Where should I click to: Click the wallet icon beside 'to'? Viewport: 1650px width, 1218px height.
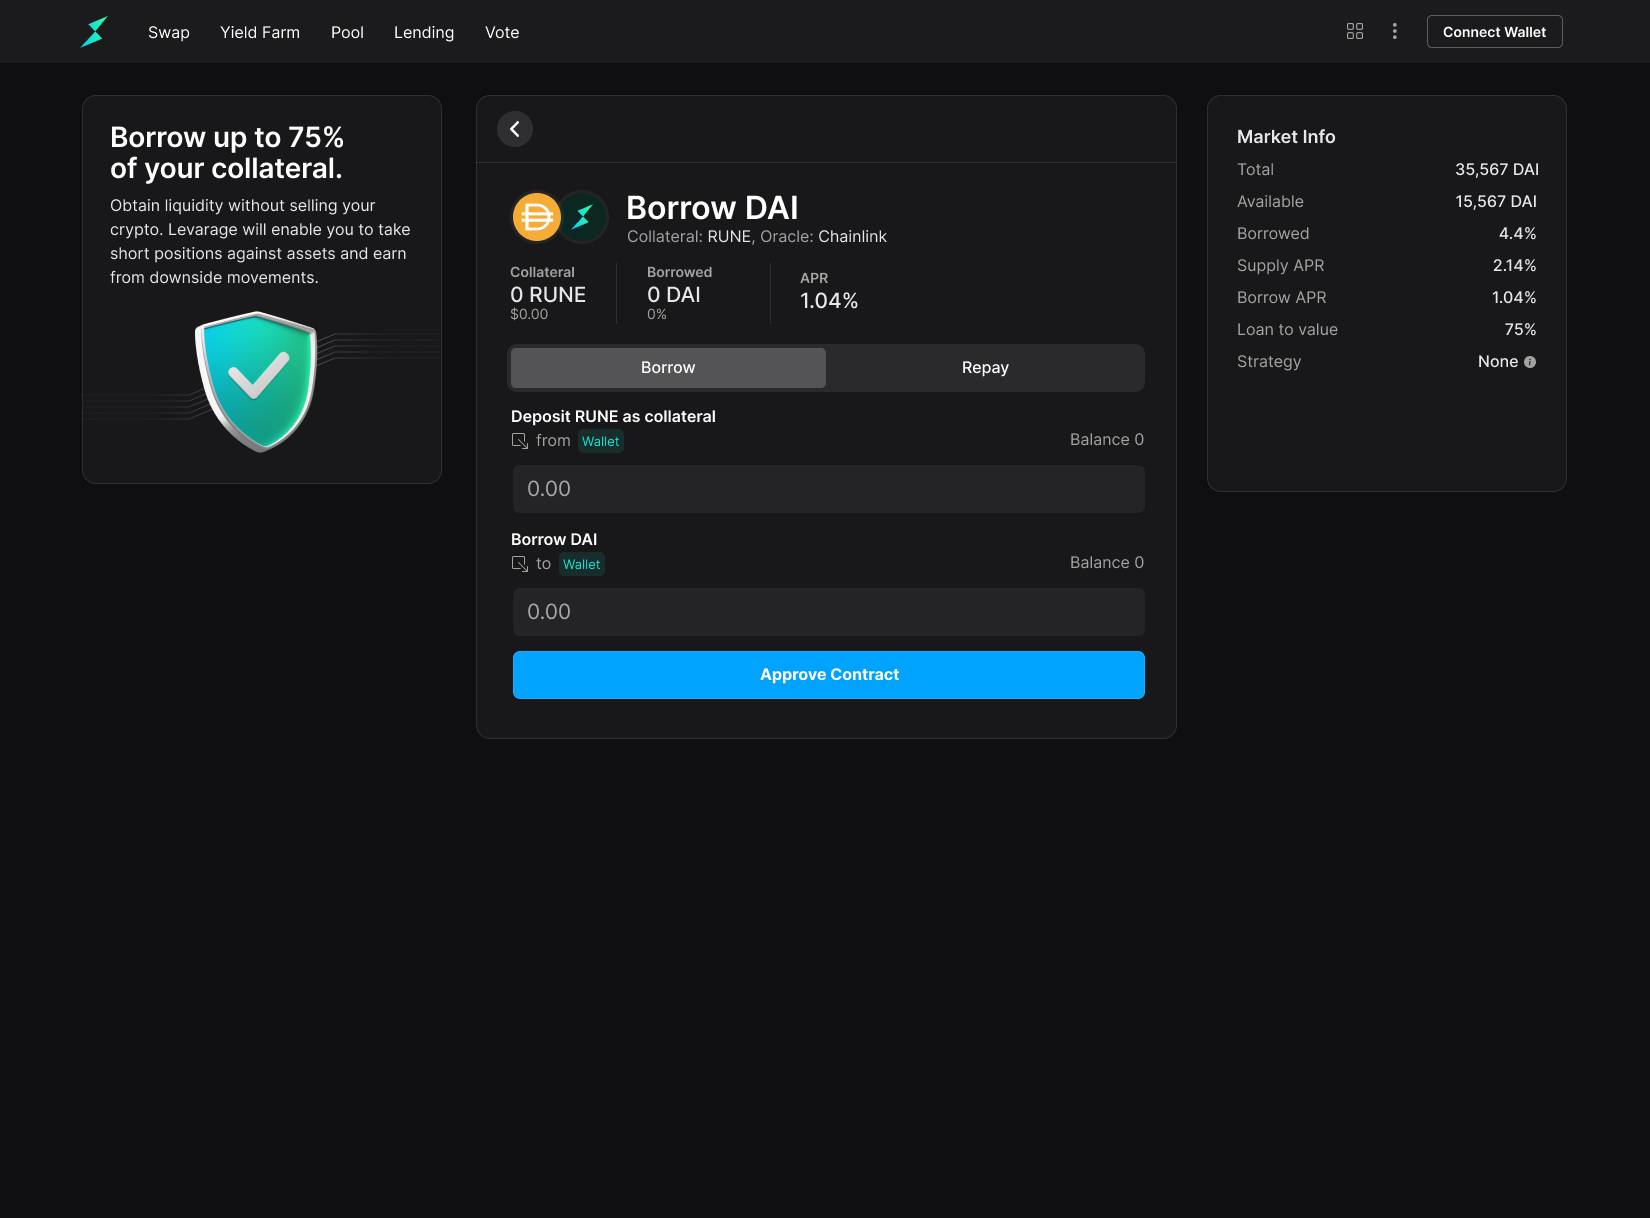(x=520, y=564)
